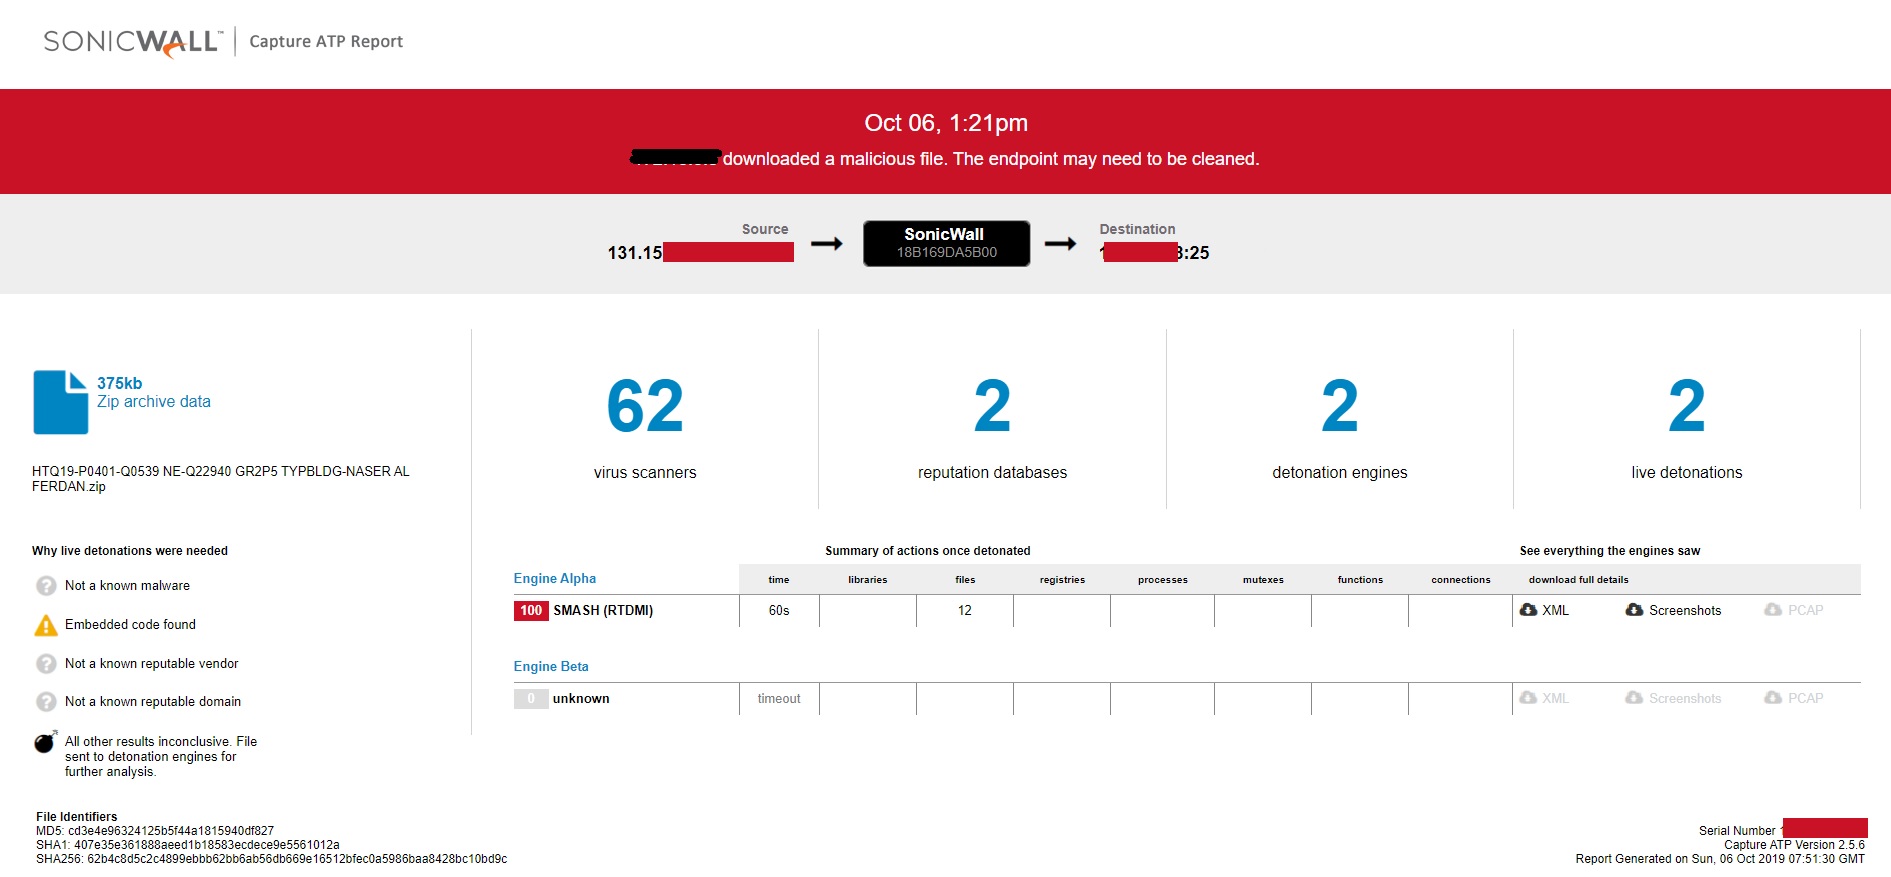Click the Capture ATP Version 2.5.6 text

coord(1794,845)
